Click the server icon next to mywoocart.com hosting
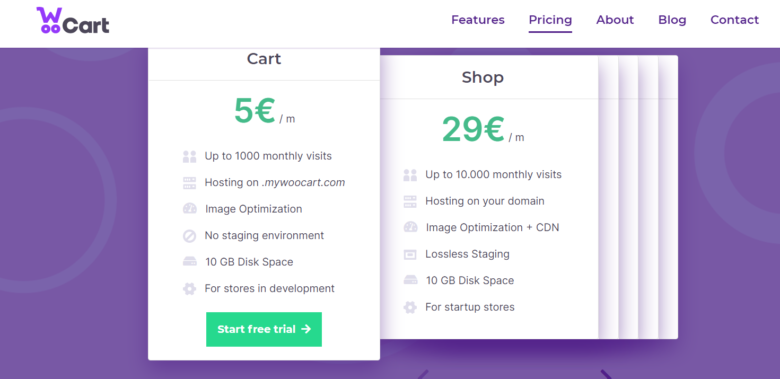 pos(190,183)
